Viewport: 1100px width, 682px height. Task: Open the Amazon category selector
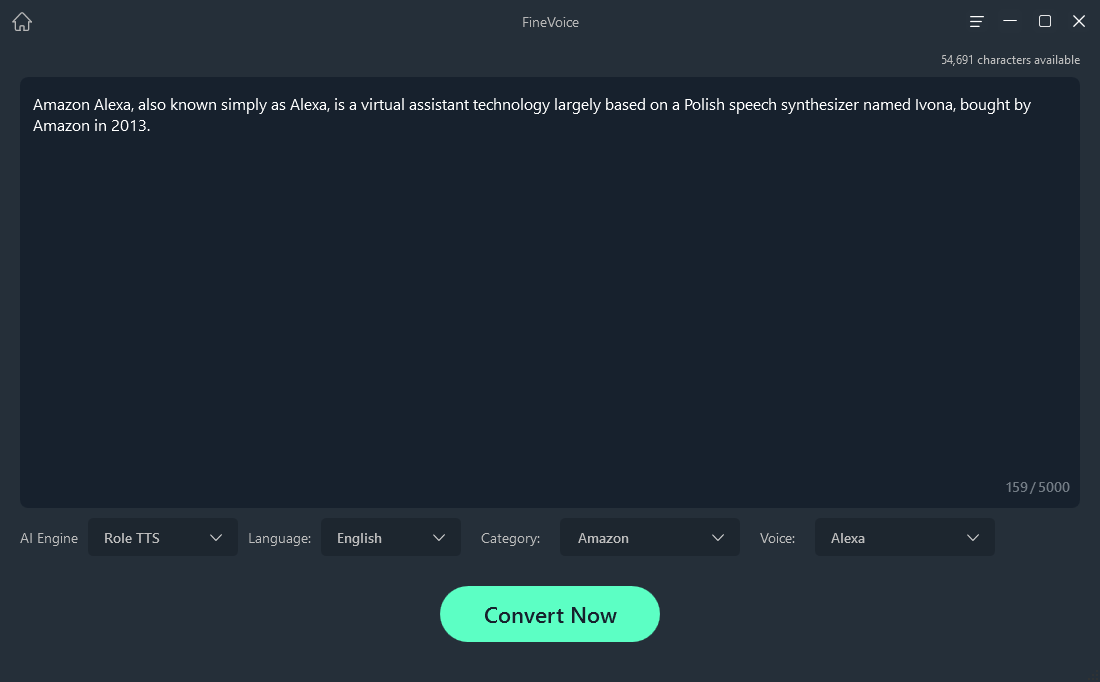coord(650,537)
